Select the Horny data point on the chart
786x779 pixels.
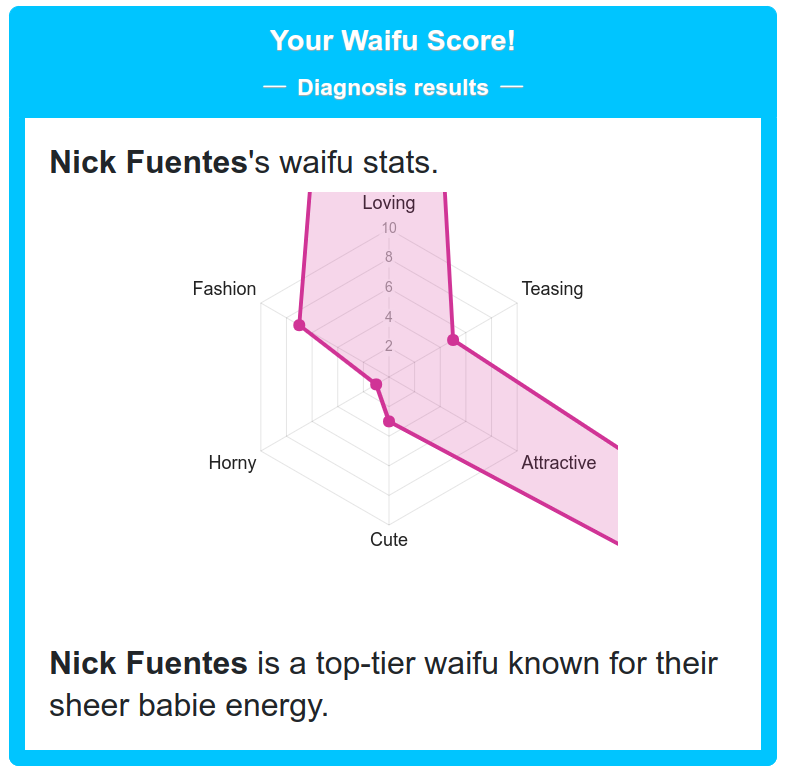pos(376,384)
